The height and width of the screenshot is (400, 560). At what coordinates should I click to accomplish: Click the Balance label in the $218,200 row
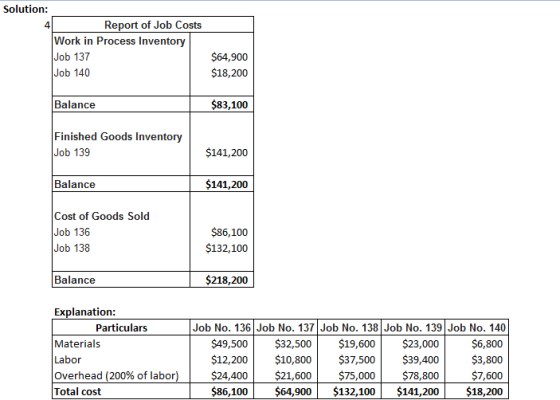pyautogui.click(x=75, y=280)
